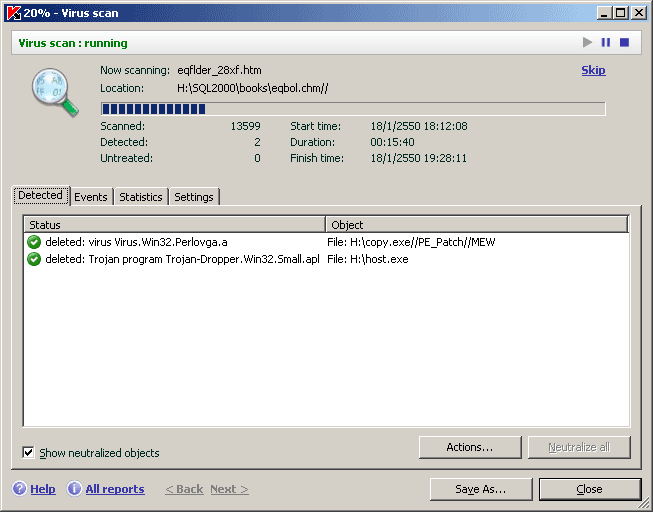Sort by the Status column header

pos(174,225)
